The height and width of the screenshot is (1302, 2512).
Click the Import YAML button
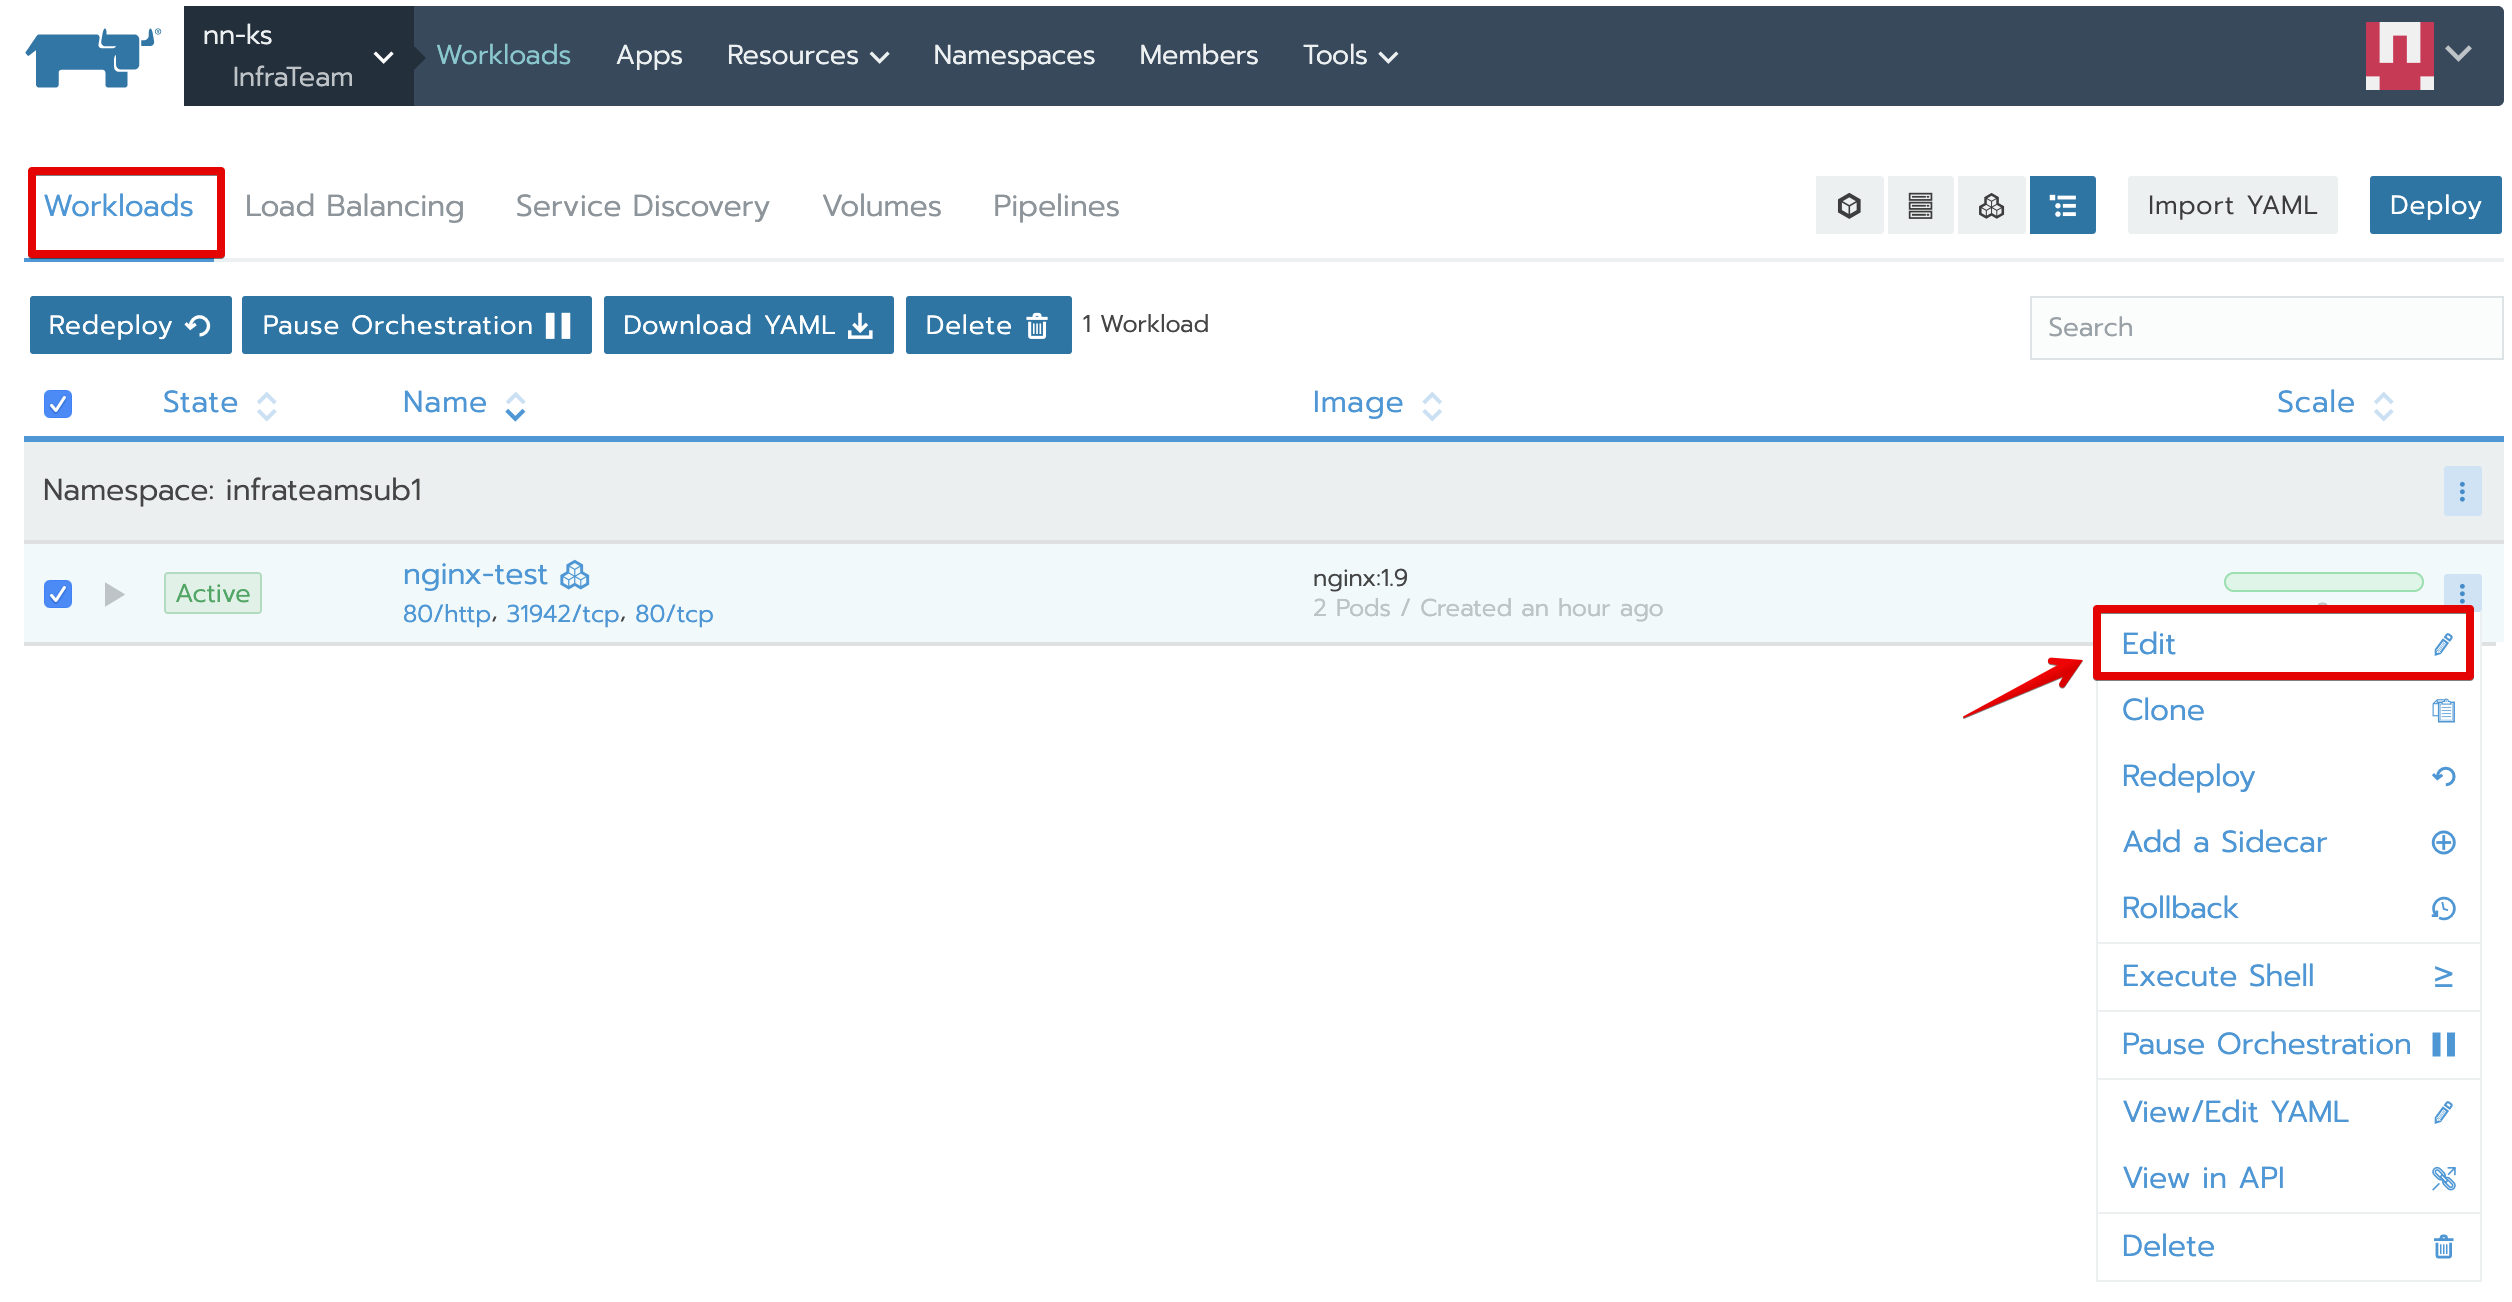tap(2231, 206)
